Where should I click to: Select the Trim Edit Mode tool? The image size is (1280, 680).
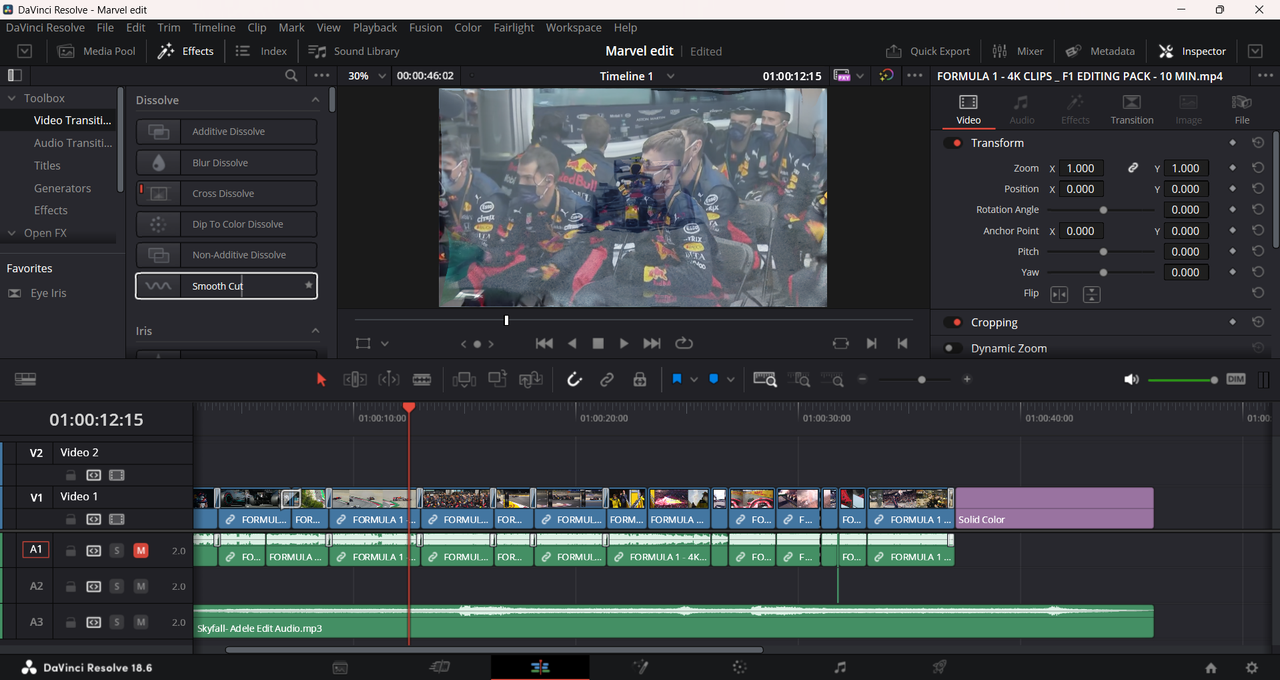(x=355, y=380)
